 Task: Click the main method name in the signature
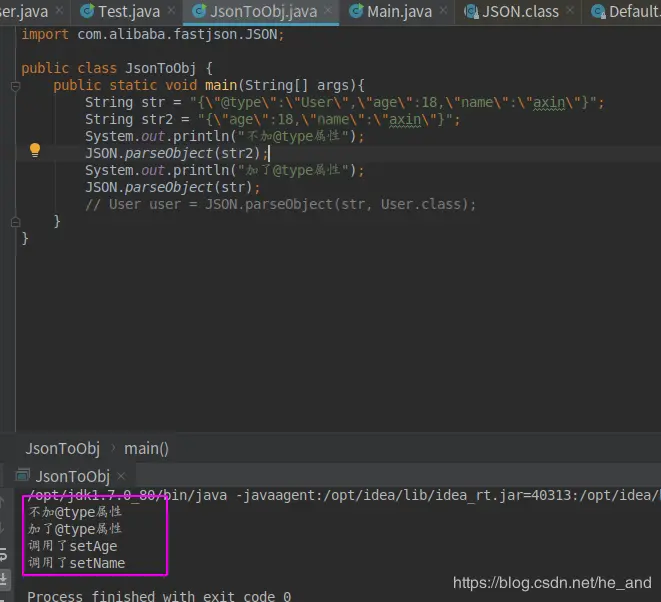coord(221,85)
